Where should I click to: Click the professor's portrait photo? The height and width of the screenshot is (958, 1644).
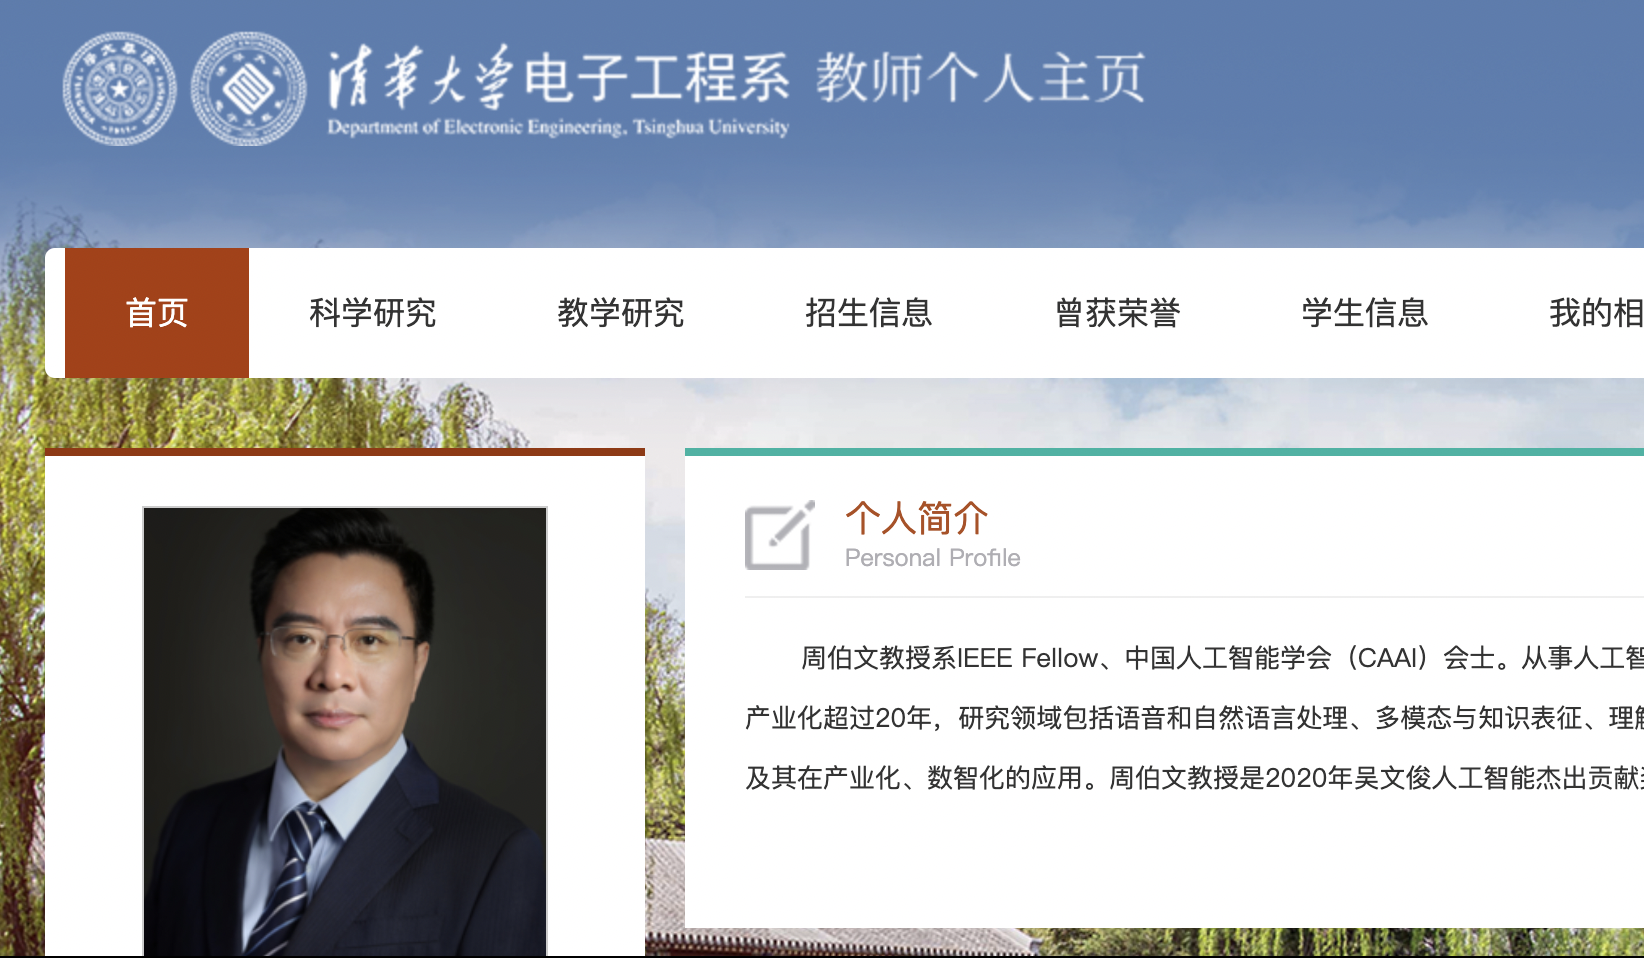[x=345, y=732]
